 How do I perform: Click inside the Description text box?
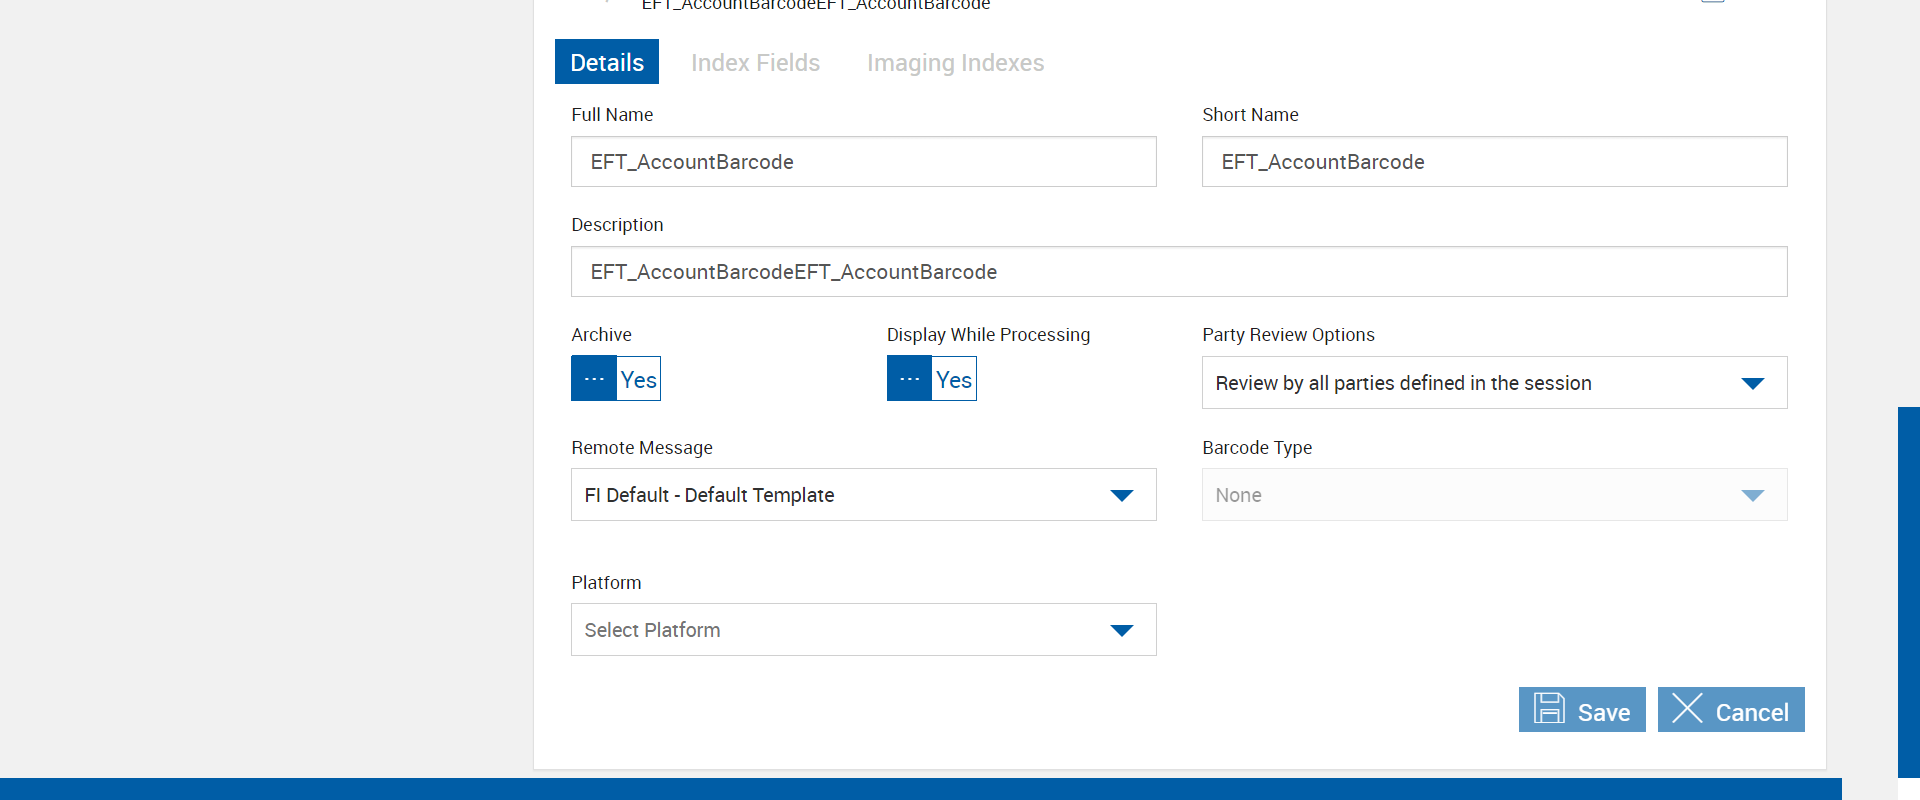coord(1178,272)
